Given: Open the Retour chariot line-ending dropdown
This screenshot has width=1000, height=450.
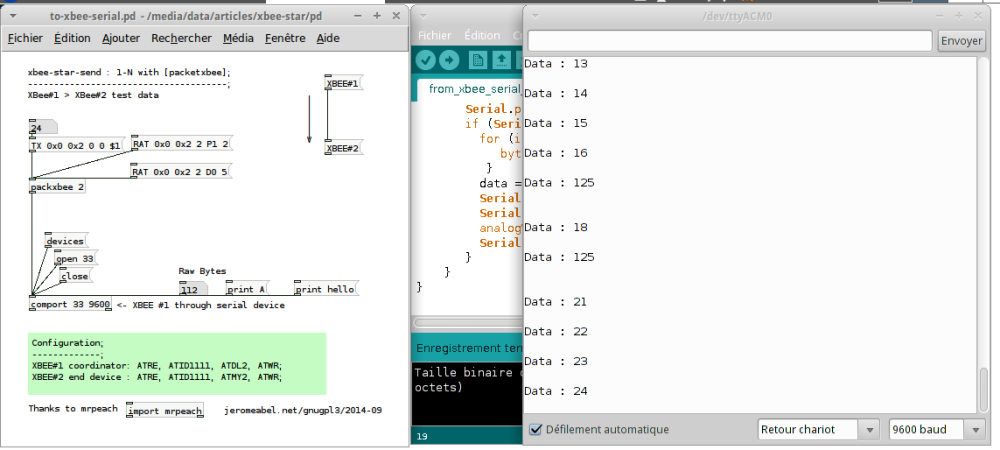Looking at the screenshot, I should [x=818, y=430].
